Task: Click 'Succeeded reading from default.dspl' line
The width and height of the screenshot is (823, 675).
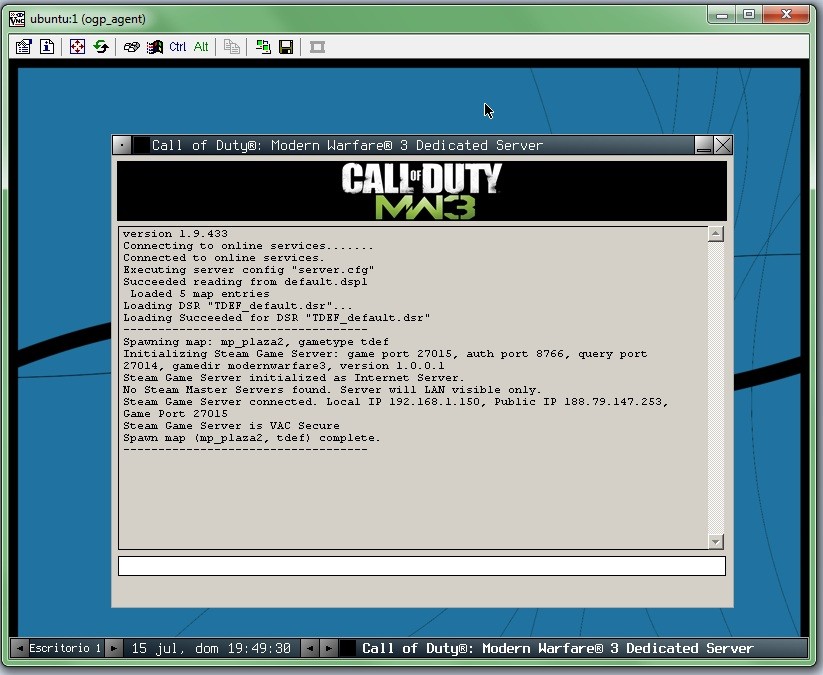Action: (x=245, y=282)
